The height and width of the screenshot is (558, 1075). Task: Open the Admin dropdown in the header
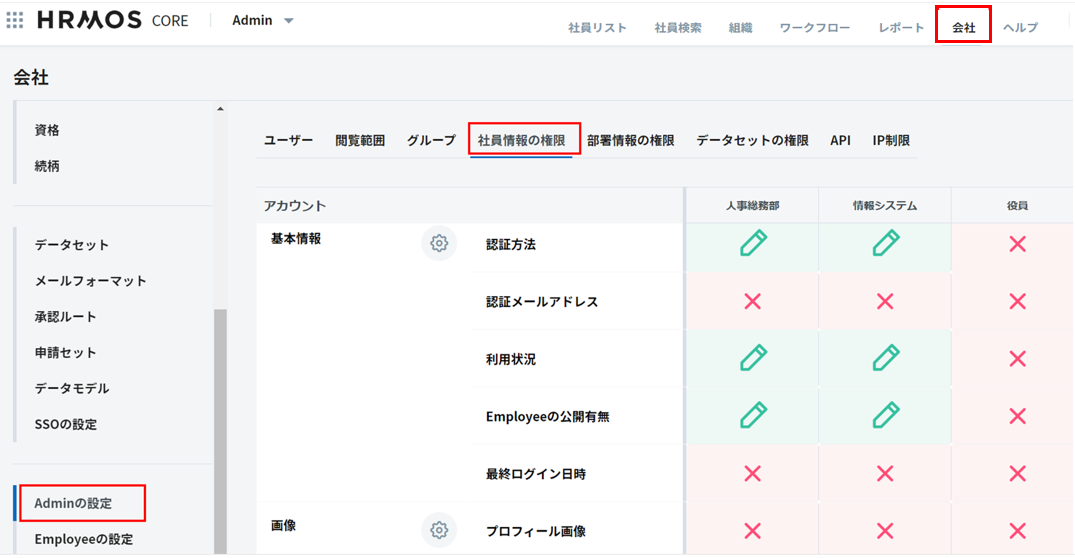[x=263, y=21]
